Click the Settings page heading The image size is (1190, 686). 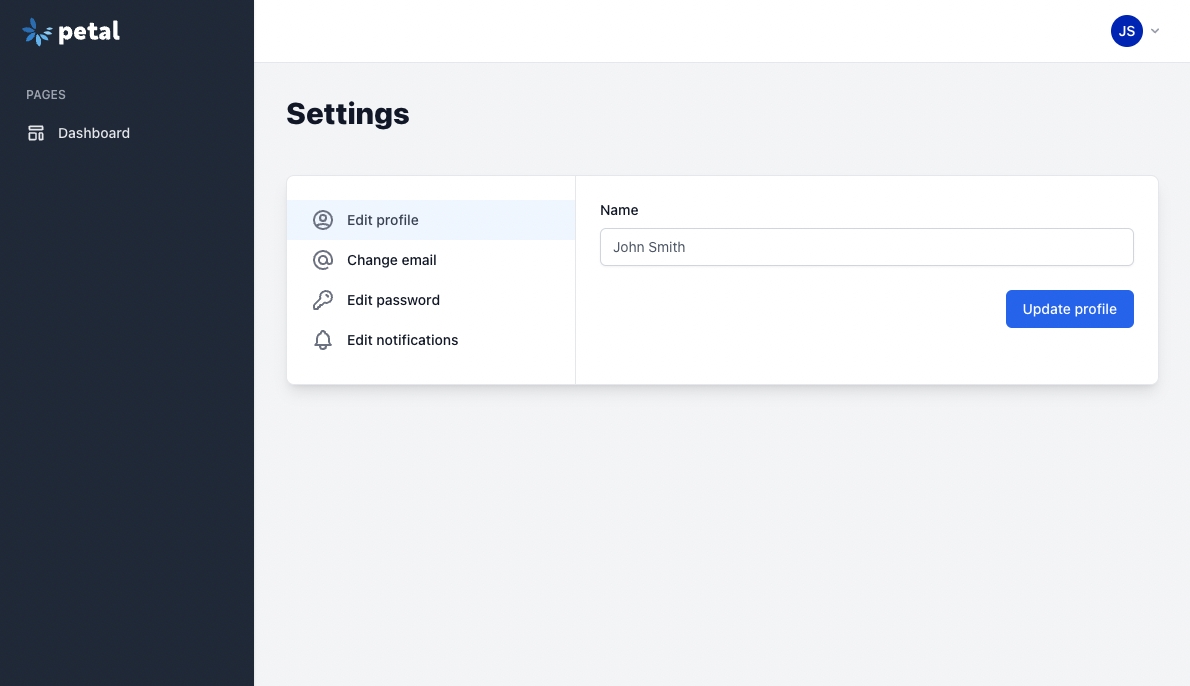[348, 114]
